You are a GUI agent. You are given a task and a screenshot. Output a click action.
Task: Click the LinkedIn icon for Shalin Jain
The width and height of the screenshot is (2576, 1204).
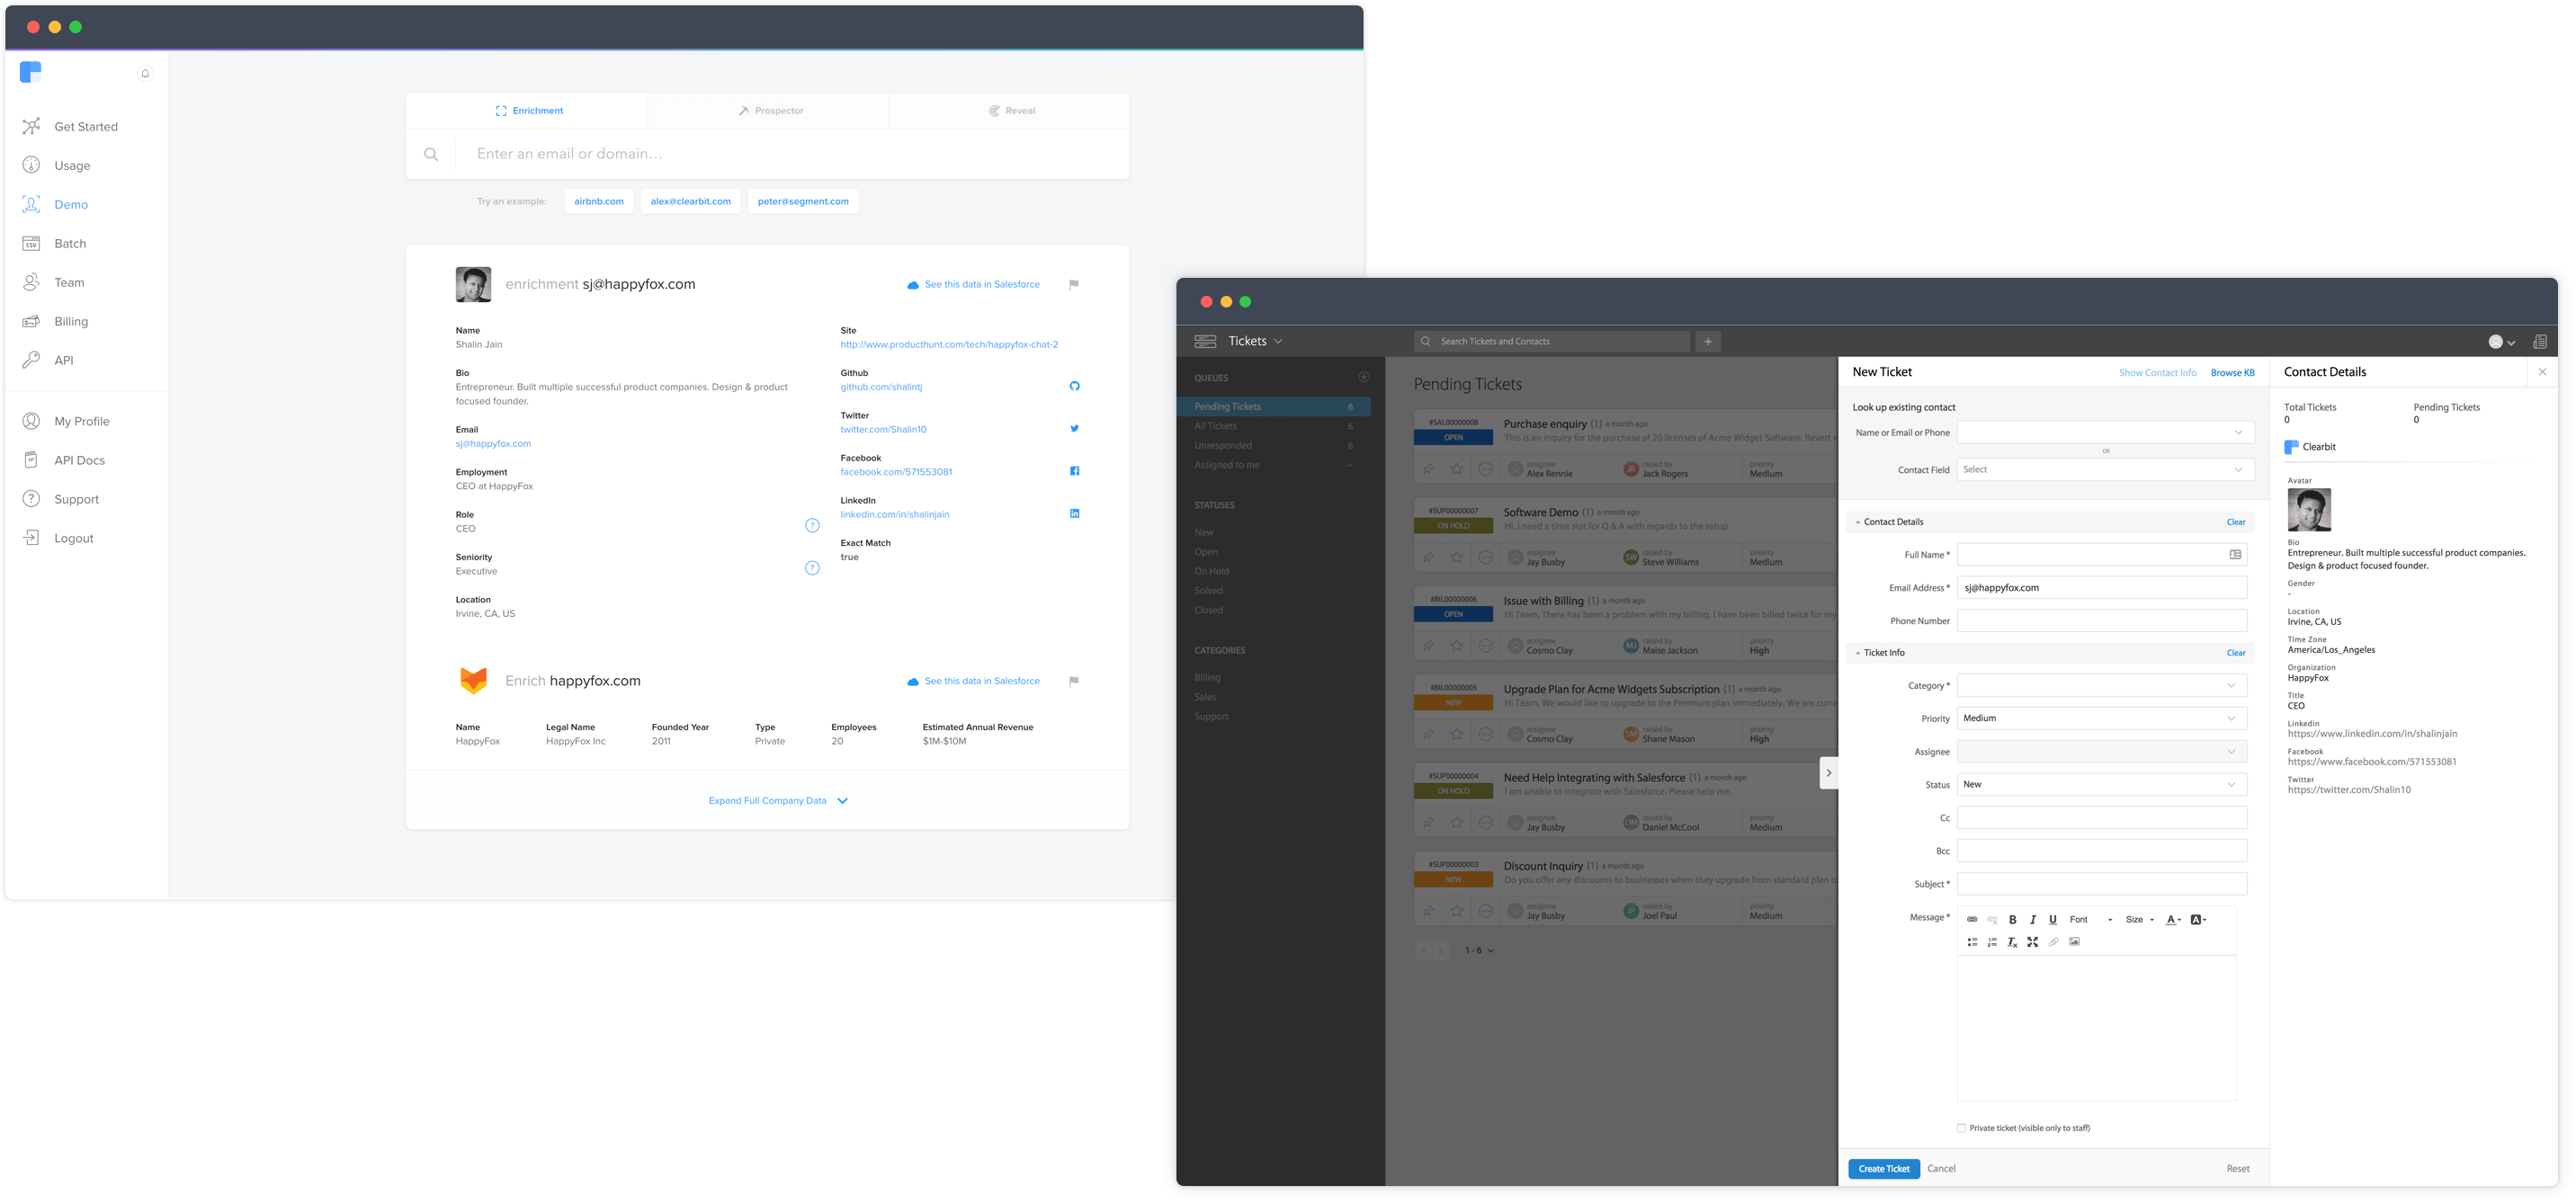pos(1073,514)
